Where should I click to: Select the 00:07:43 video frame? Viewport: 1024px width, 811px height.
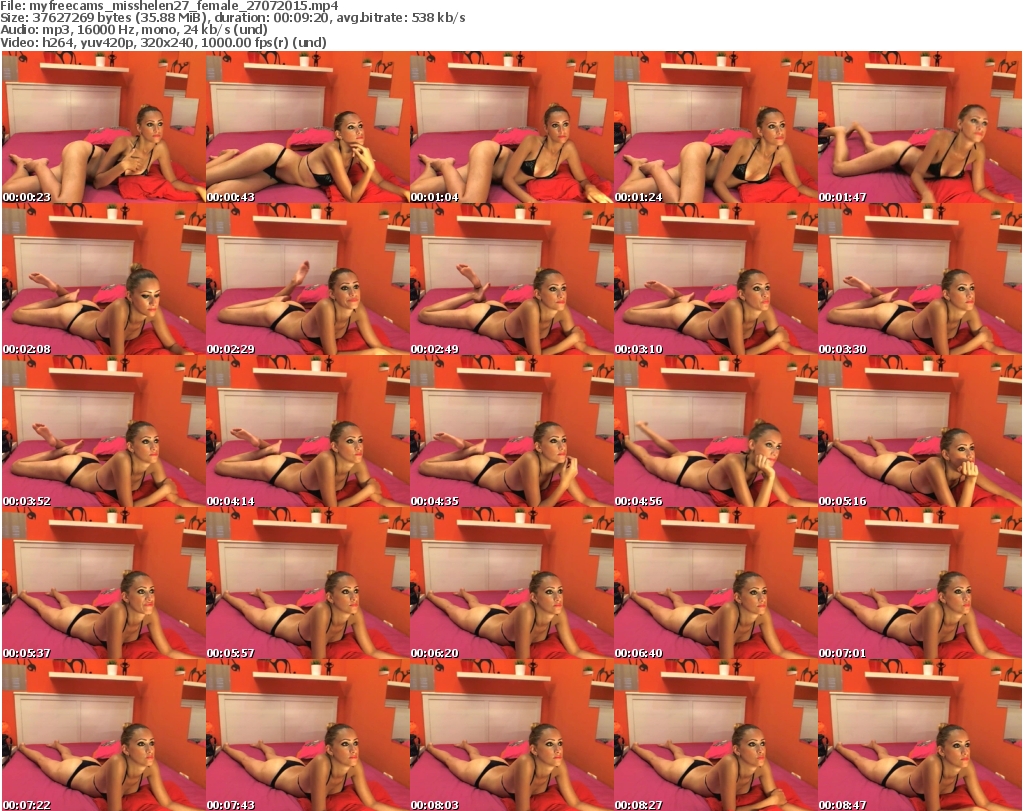tap(308, 735)
